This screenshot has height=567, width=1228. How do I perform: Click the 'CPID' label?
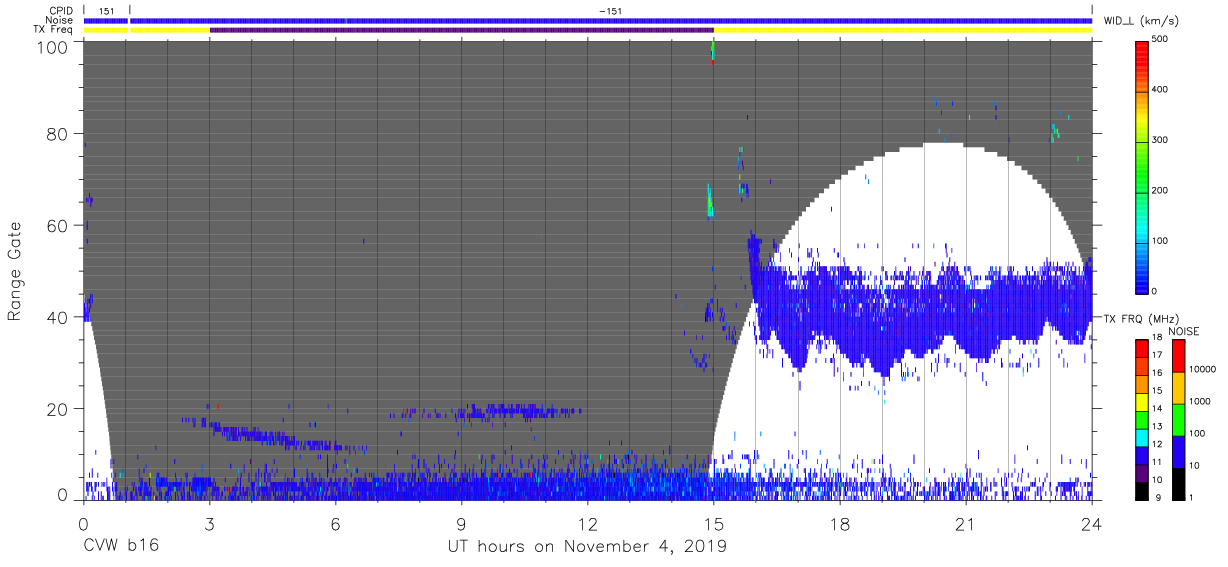click(61, 11)
